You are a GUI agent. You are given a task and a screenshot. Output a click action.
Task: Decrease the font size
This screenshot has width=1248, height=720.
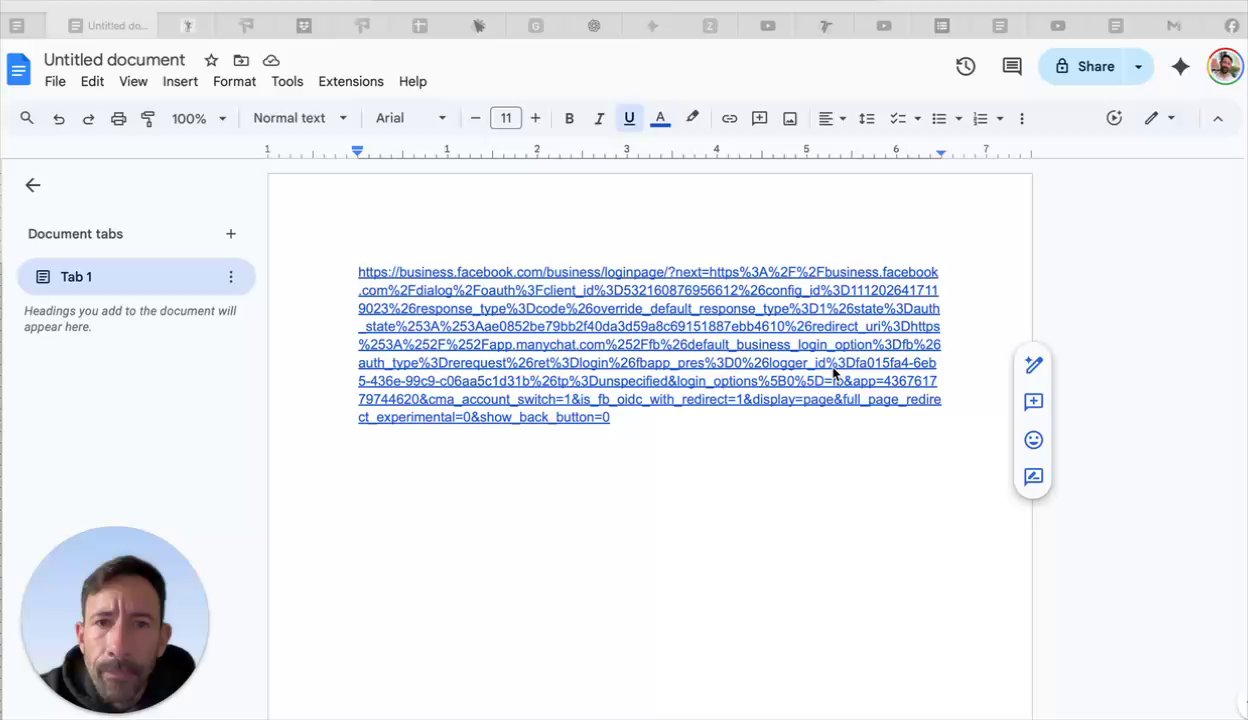[475, 118]
